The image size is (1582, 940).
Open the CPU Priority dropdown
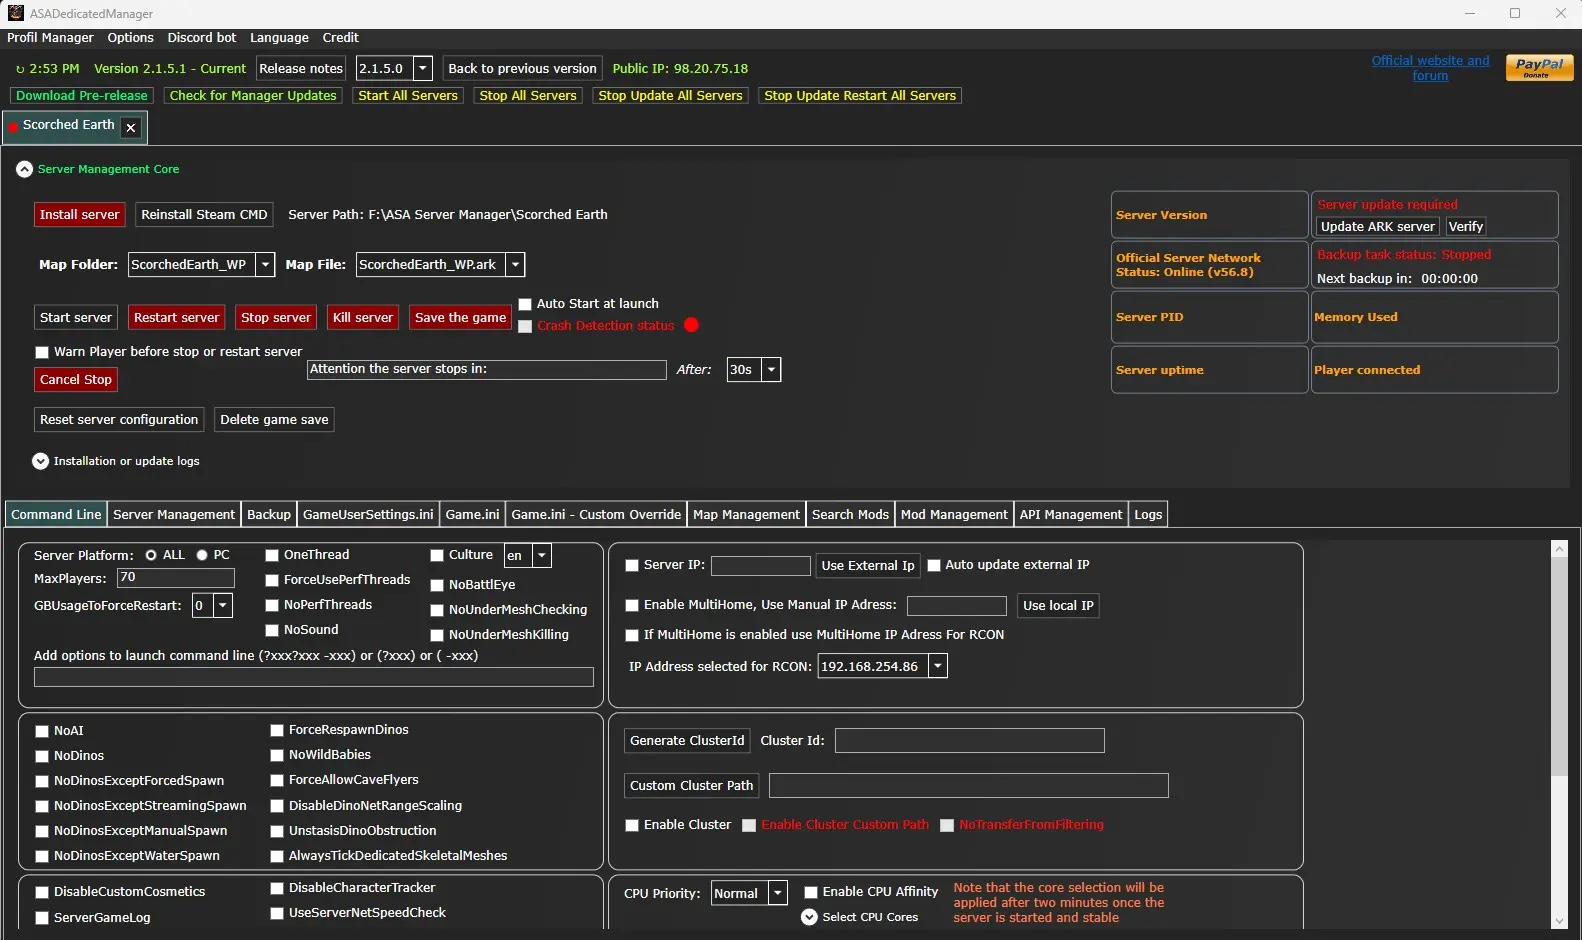coord(778,893)
